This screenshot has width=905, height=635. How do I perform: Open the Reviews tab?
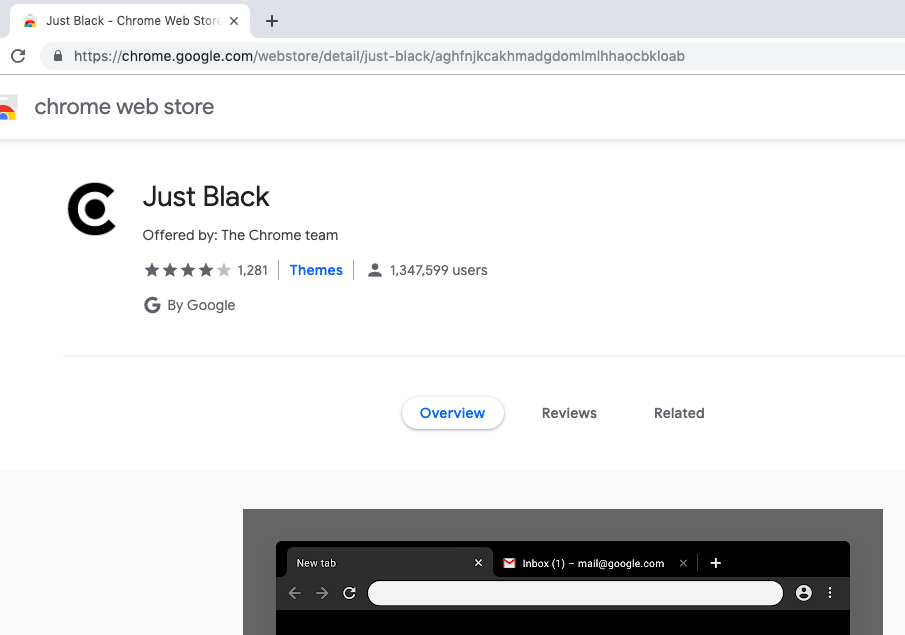(569, 413)
